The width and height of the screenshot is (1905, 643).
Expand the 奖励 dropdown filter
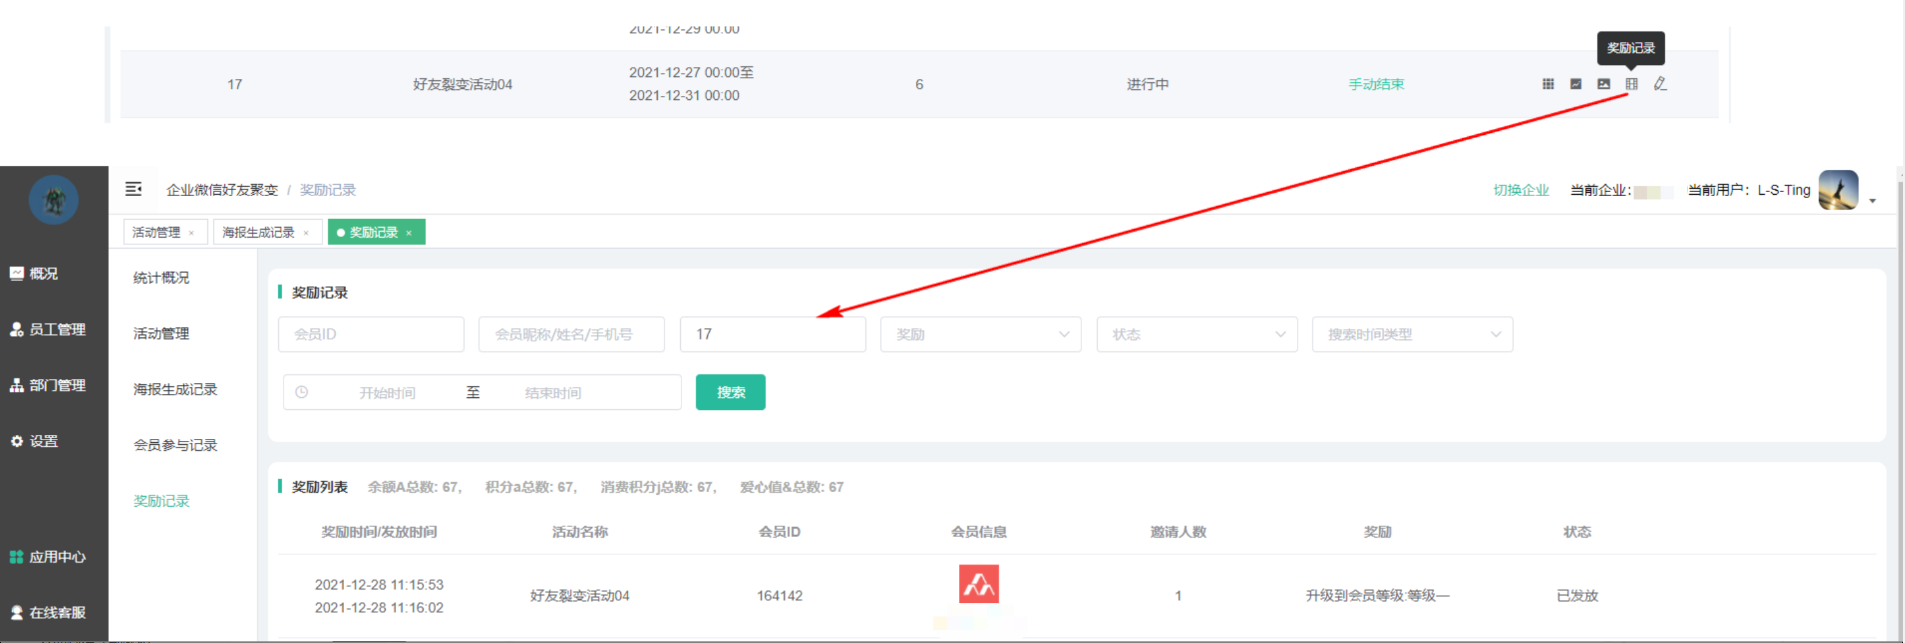(x=980, y=334)
